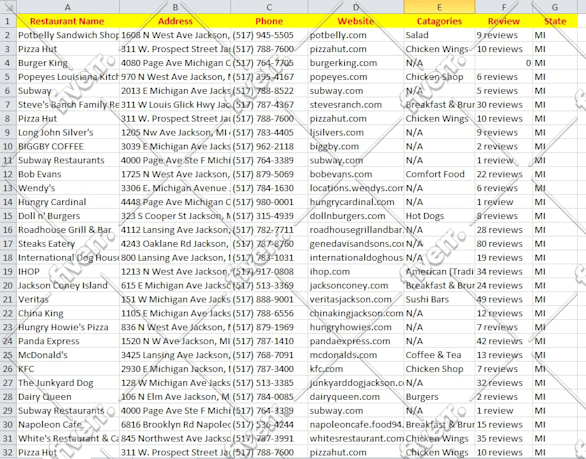Select row 32 header
The height and width of the screenshot is (459, 586).
pos(8,452)
